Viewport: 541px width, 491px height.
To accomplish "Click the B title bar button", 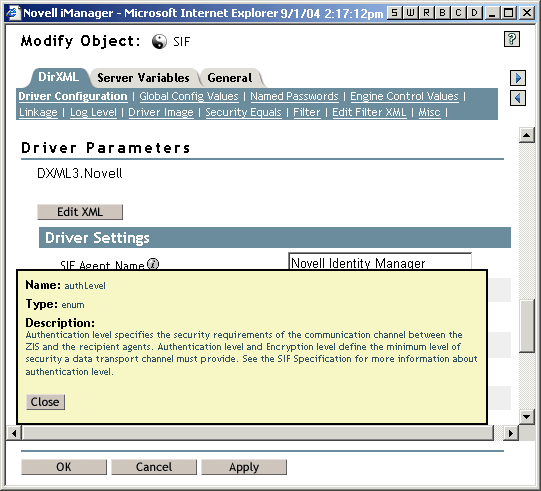I will 442,13.
